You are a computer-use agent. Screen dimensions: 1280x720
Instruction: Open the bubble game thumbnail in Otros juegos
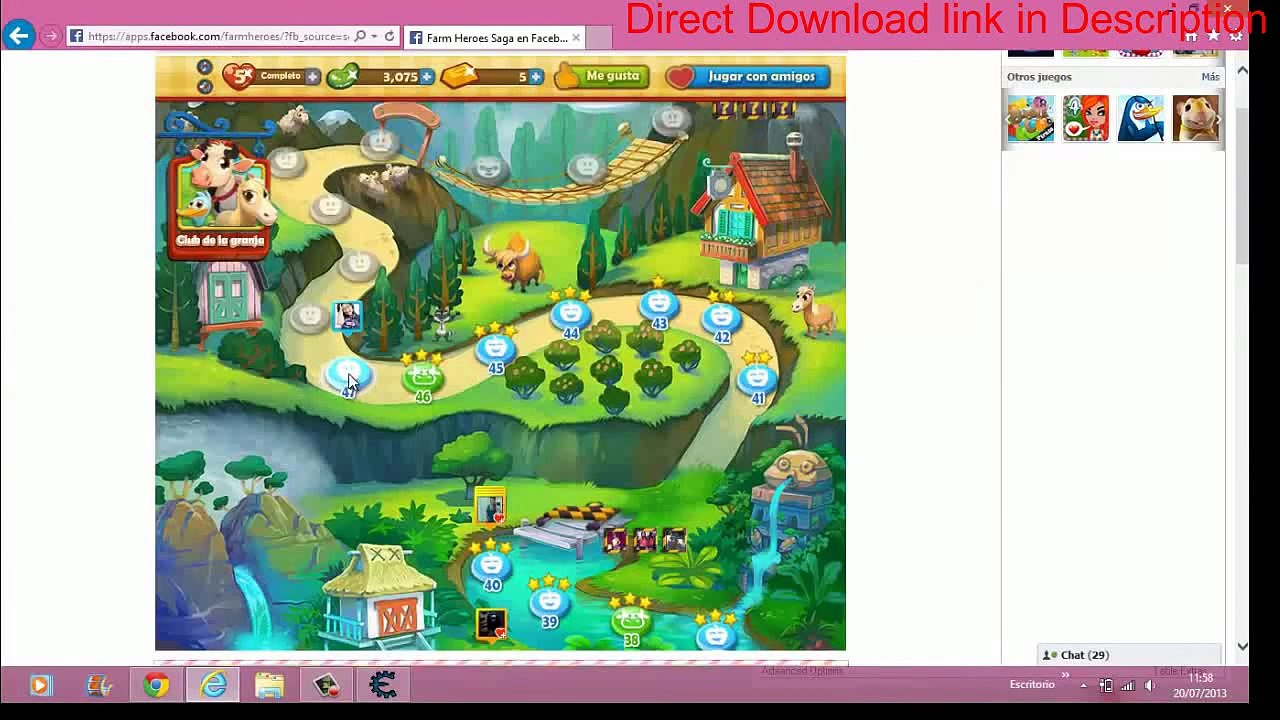coord(1031,118)
